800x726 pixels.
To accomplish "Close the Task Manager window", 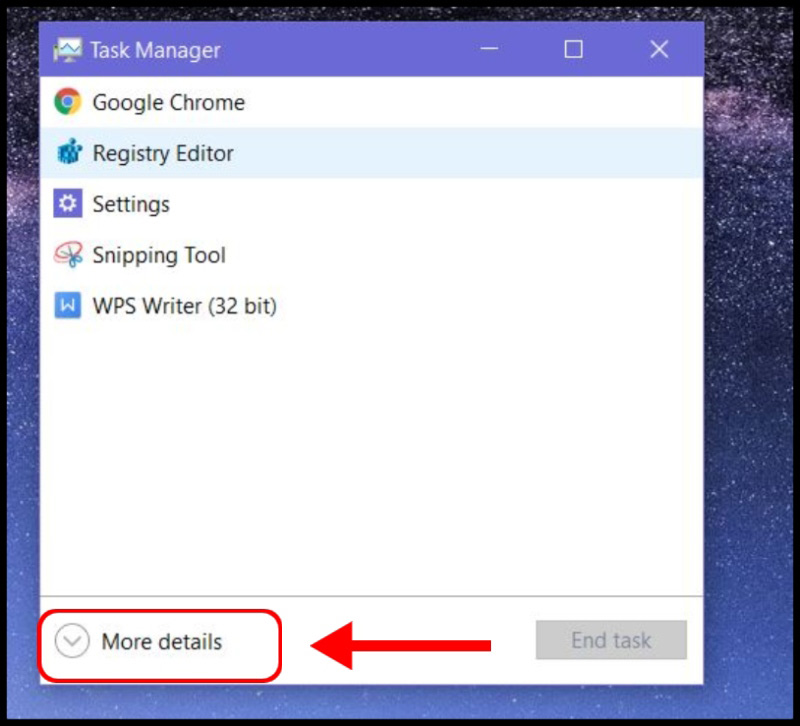I will [659, 49].
